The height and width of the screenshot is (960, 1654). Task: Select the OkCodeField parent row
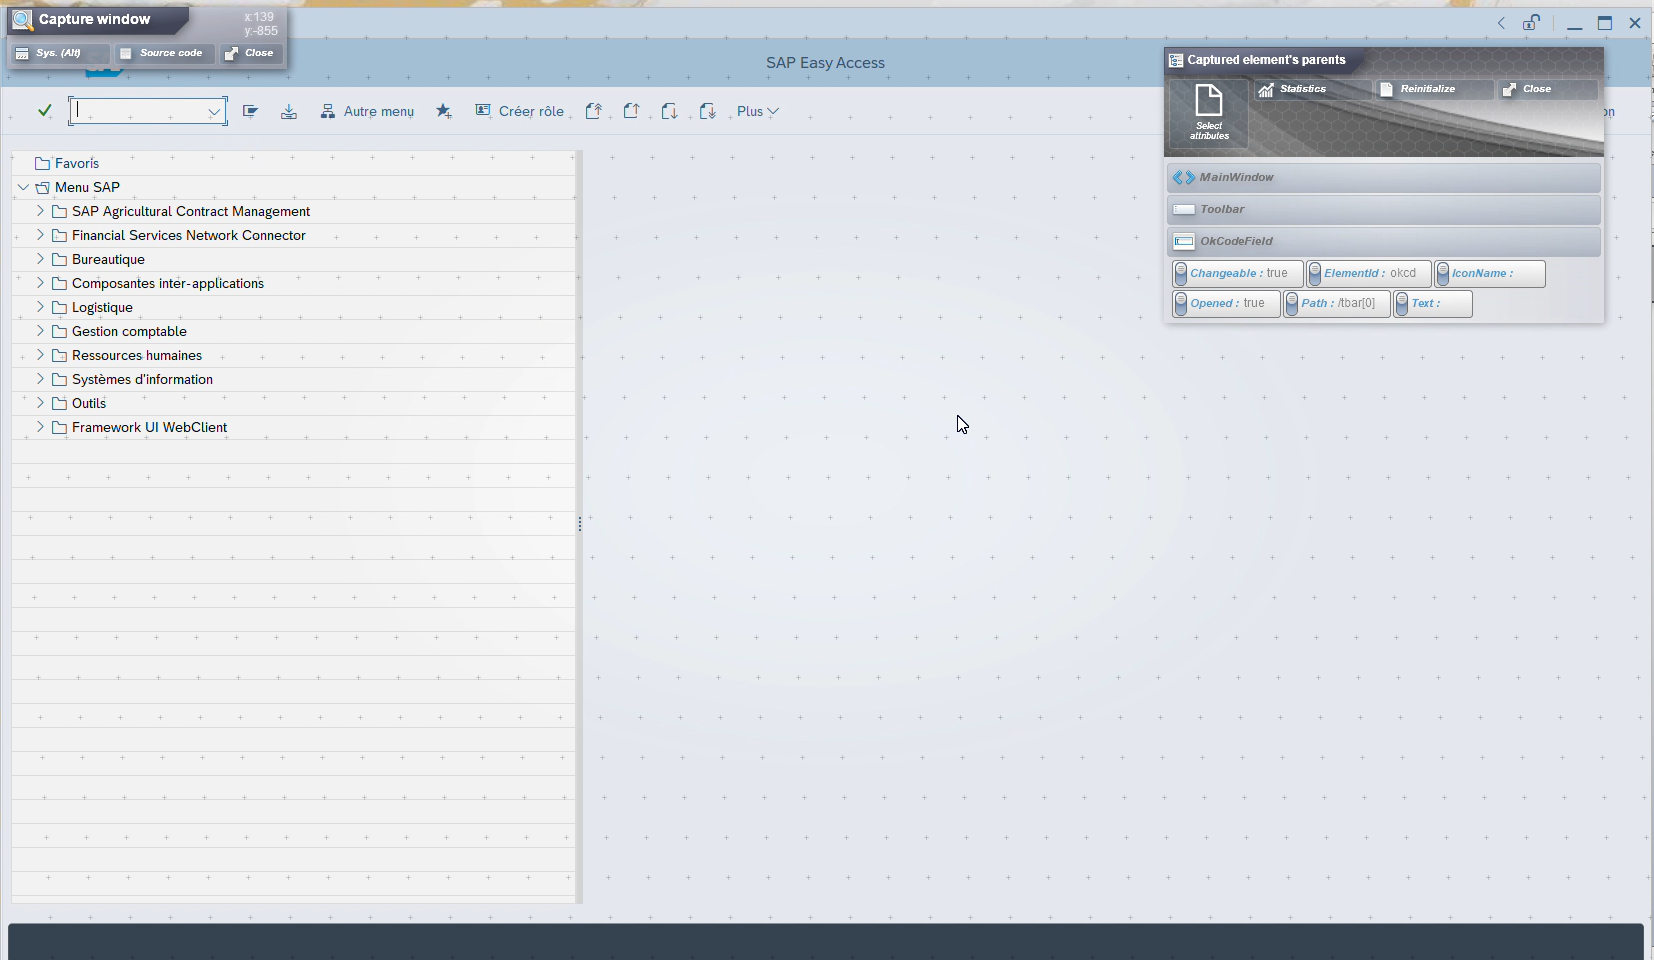[1384, 241]
